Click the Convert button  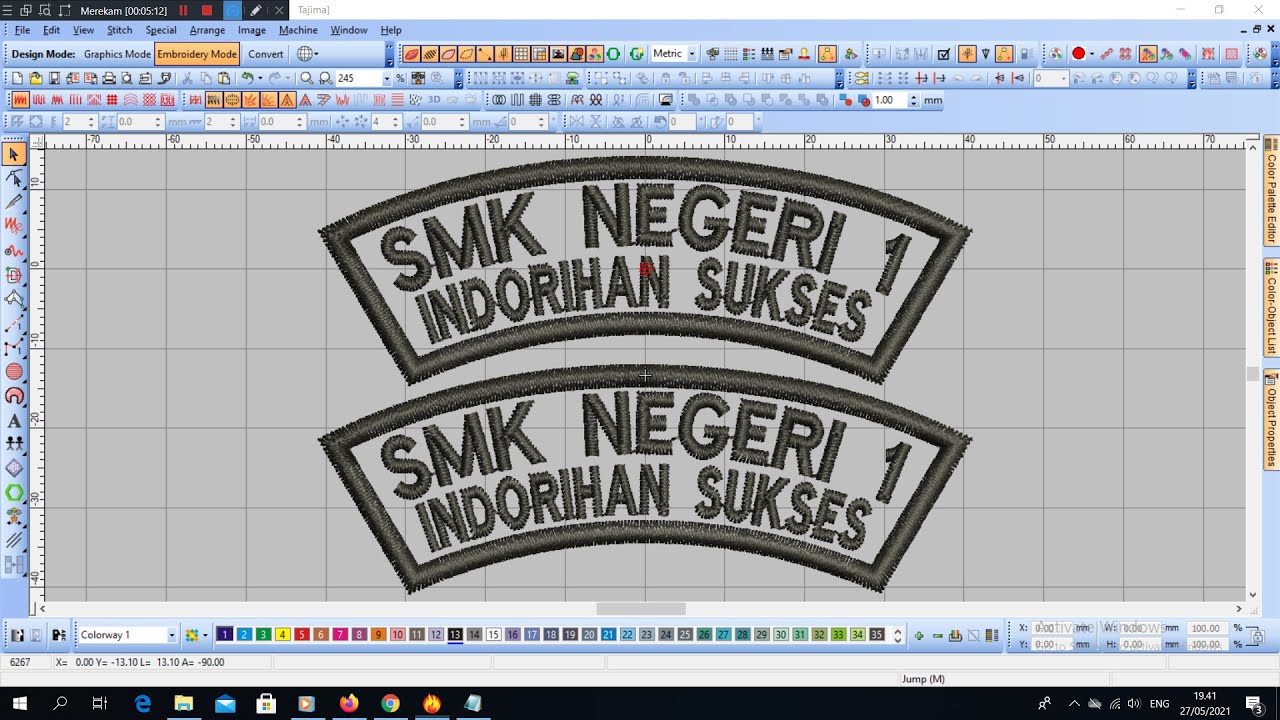pos(265,54)
